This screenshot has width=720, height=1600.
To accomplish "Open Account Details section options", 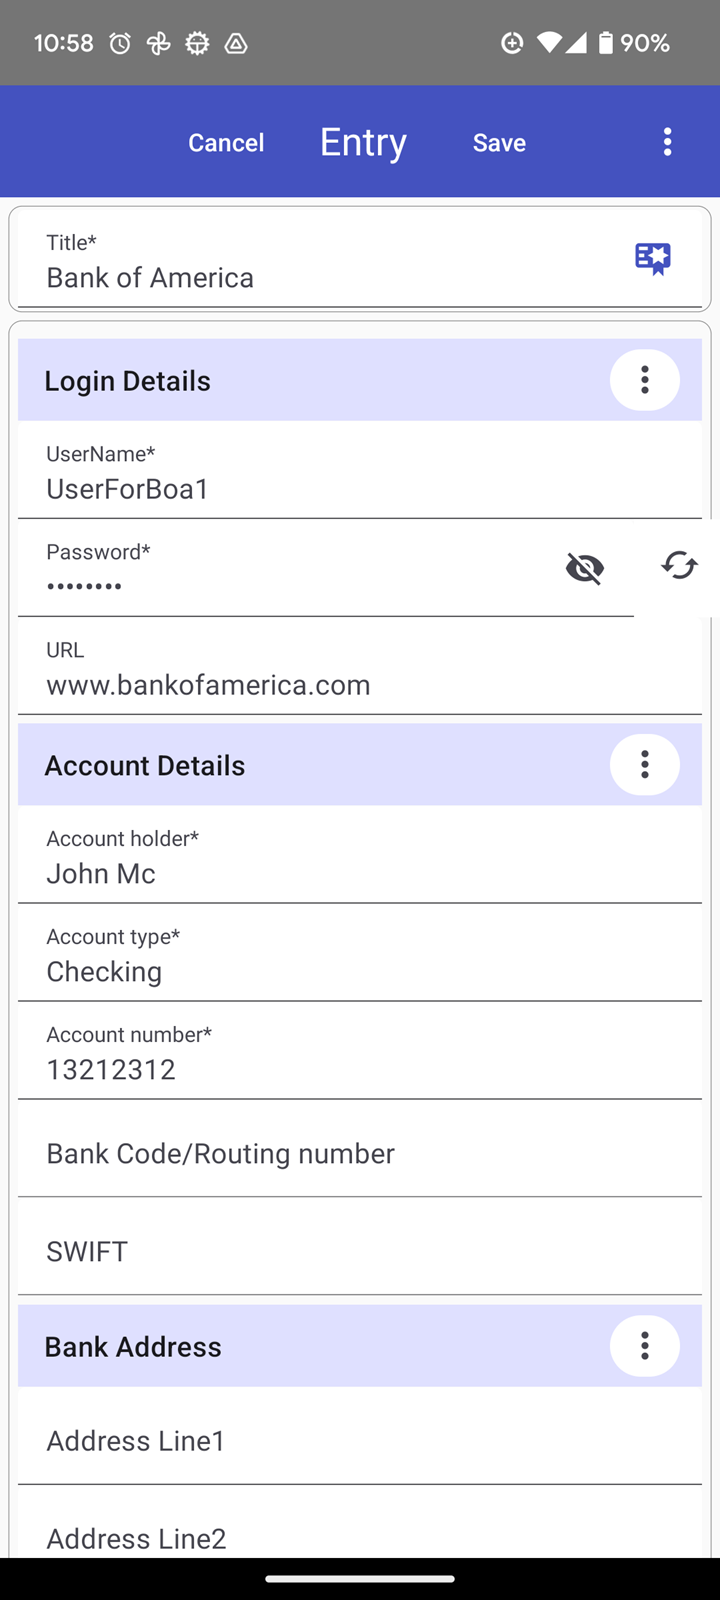I will coord(645,765).
